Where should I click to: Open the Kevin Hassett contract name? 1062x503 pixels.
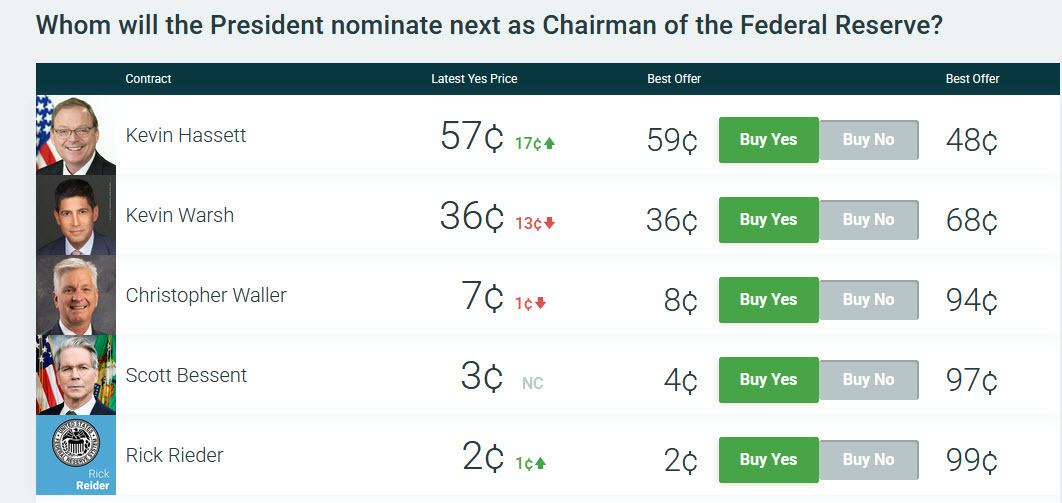(x=186, y=135)
